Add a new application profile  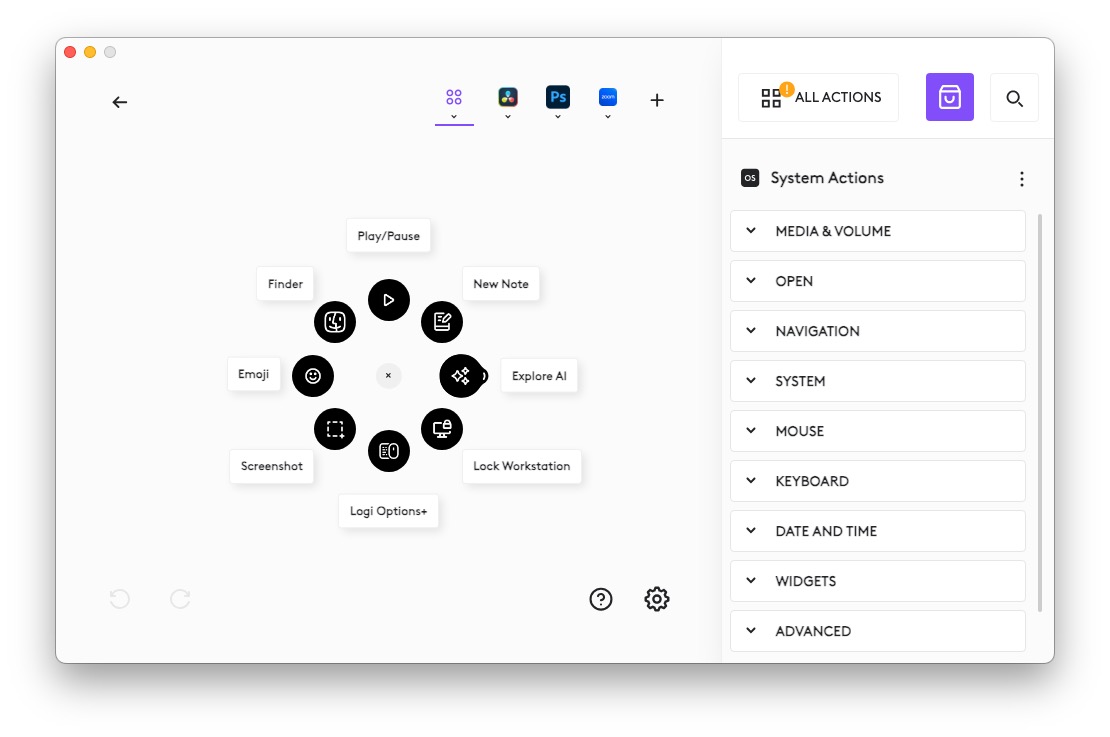click(x=657, y=100)
